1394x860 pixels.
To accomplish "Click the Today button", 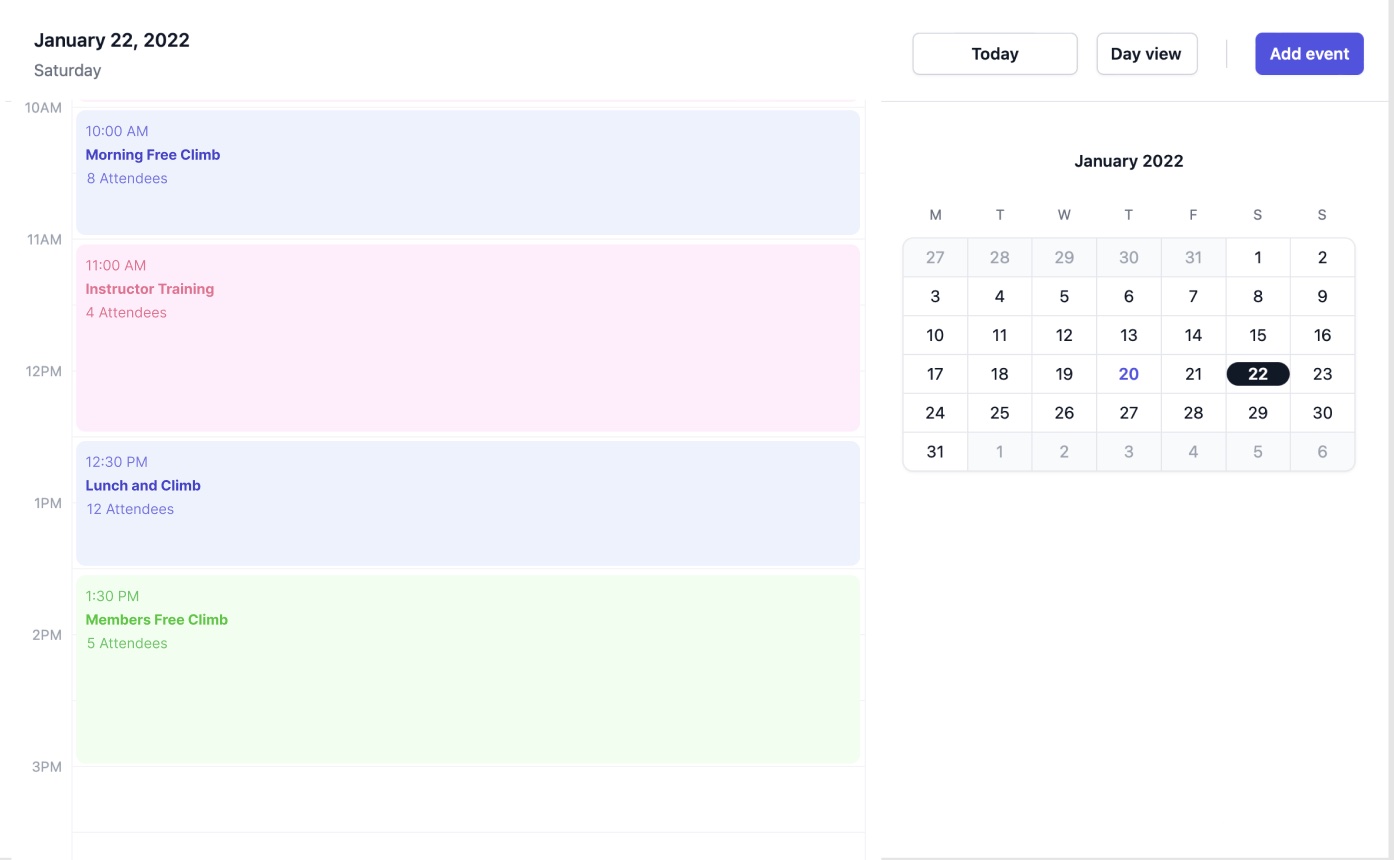I will point(994,53).
